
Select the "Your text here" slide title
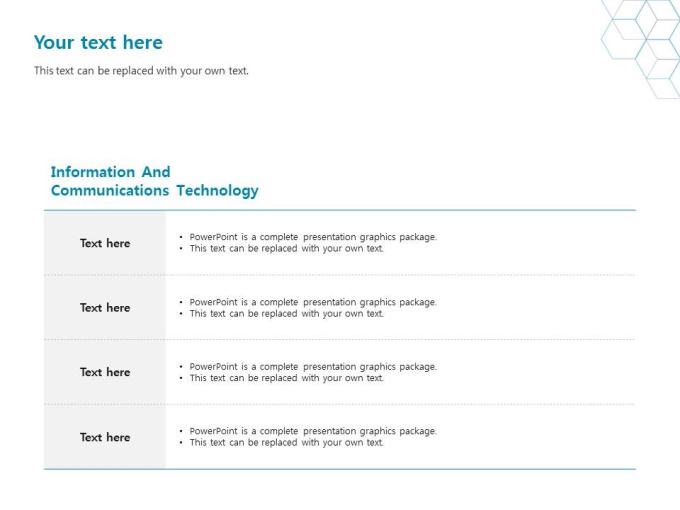pos(98,42)
